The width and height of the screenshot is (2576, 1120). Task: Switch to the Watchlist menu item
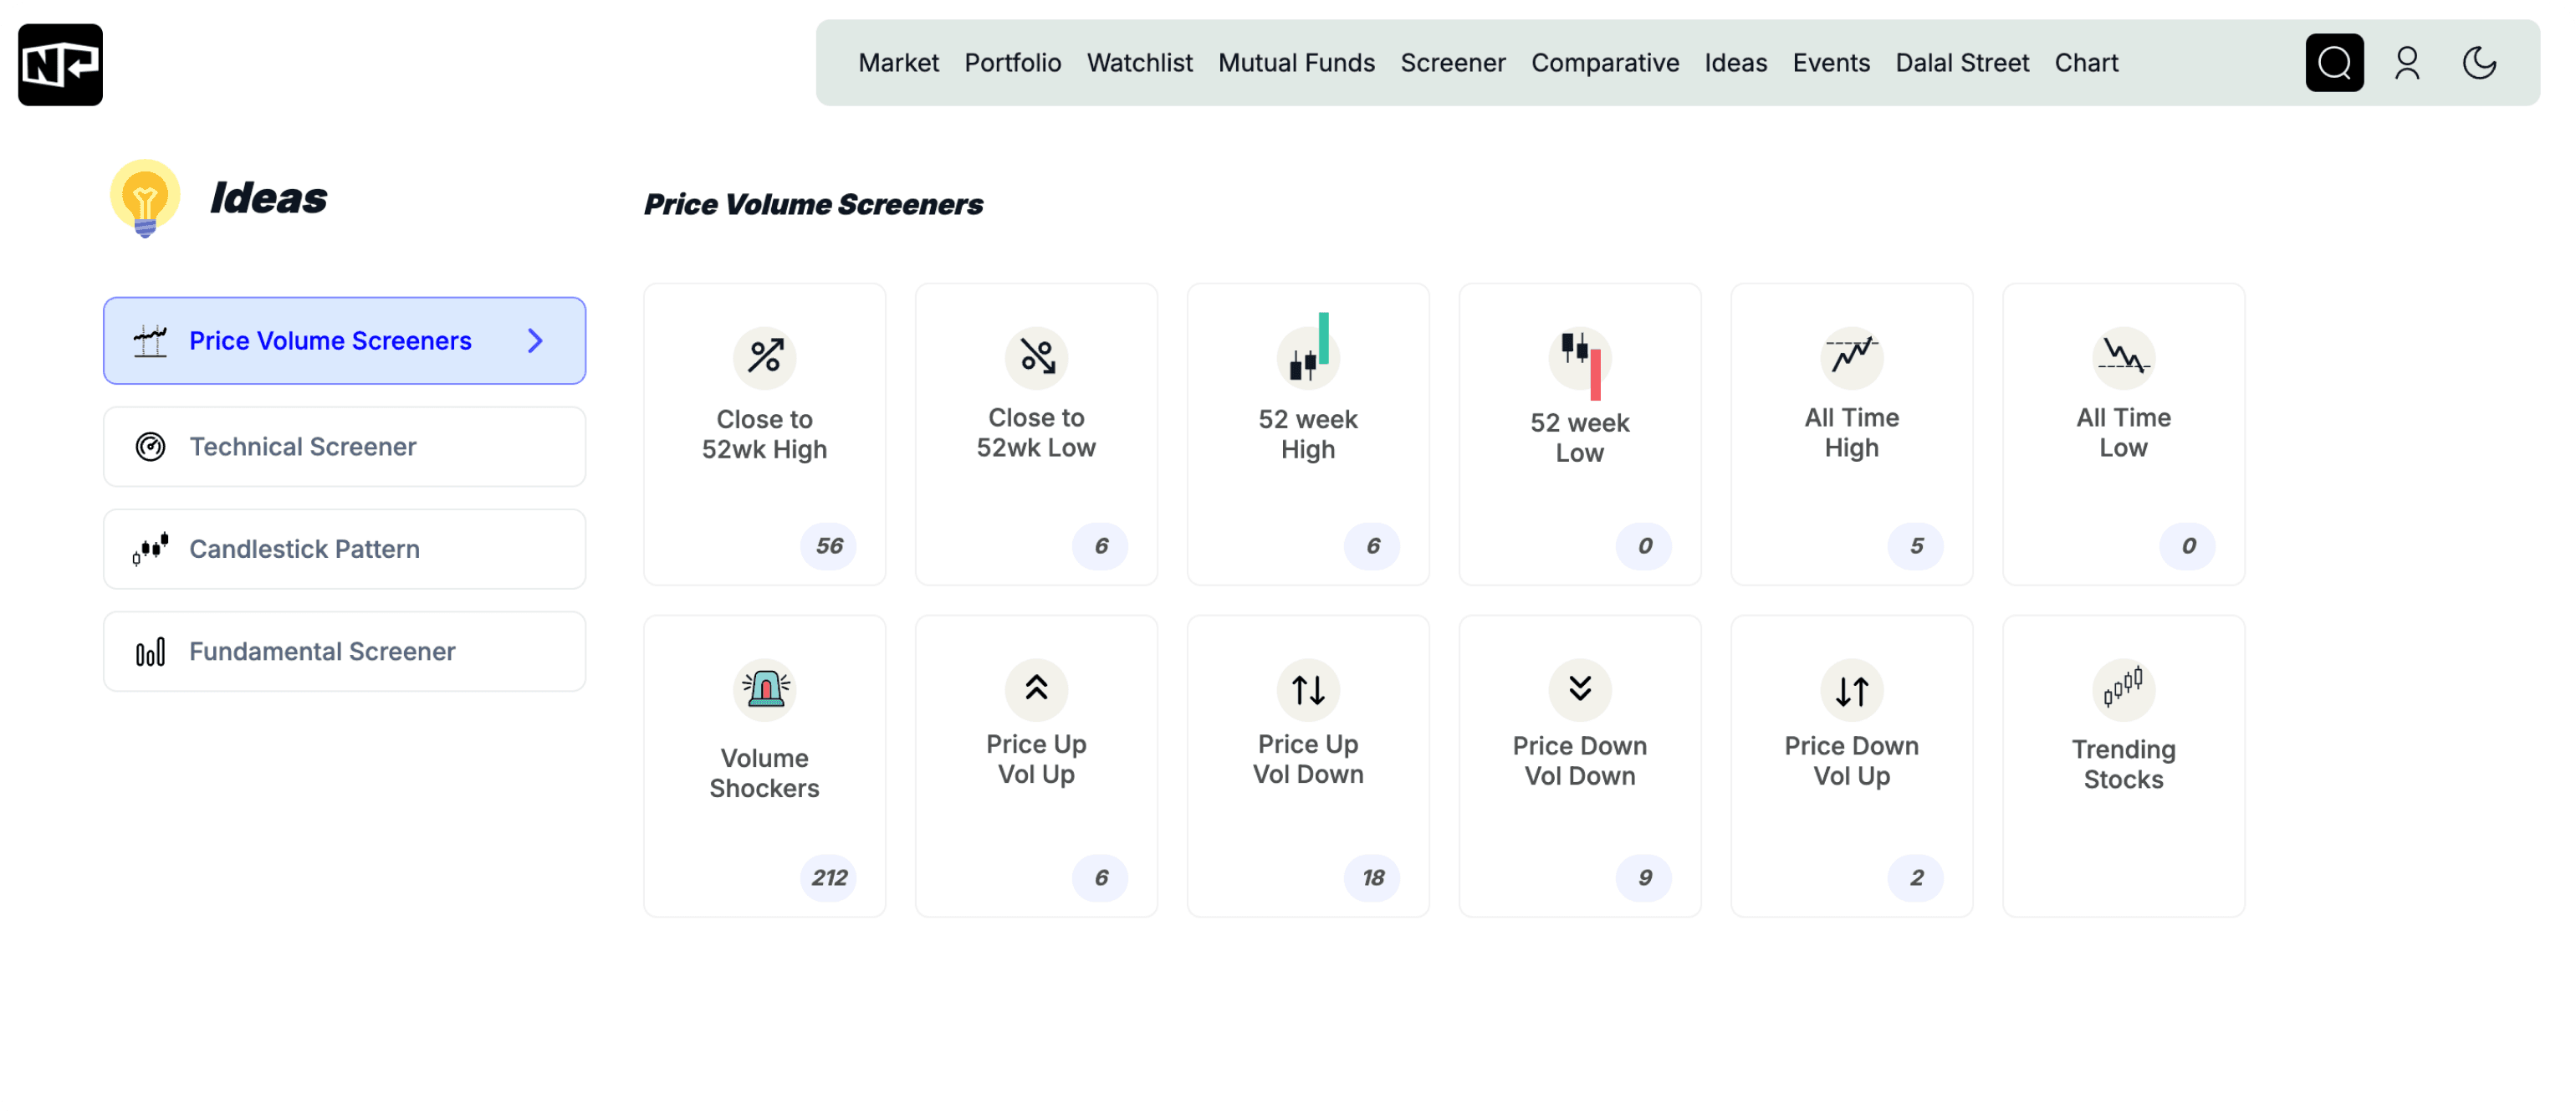[x=1139, y=62]
